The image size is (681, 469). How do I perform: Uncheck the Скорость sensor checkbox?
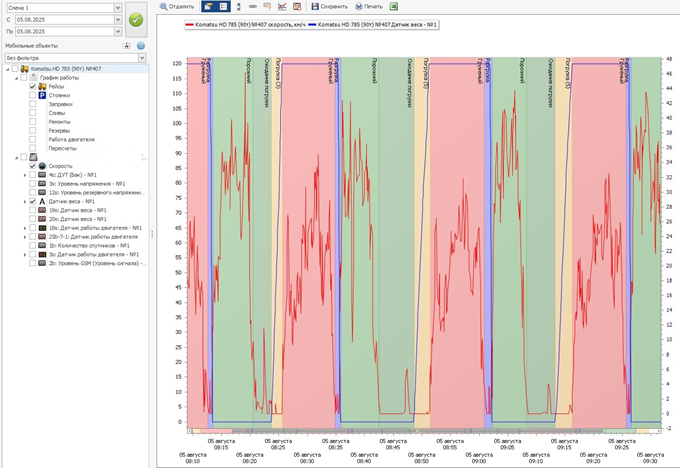coord(32,166)
